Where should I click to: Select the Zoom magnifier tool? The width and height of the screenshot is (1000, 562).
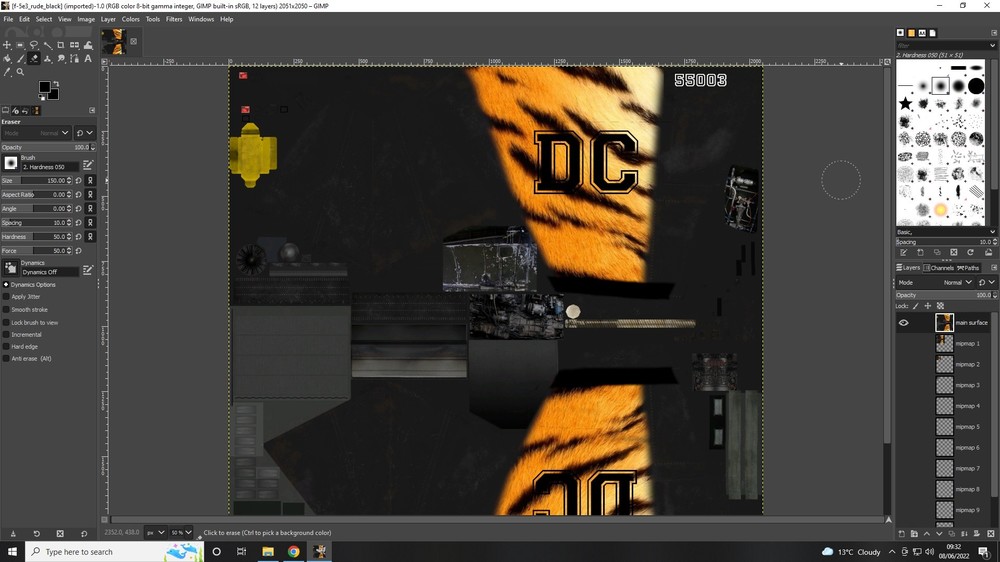20,72
